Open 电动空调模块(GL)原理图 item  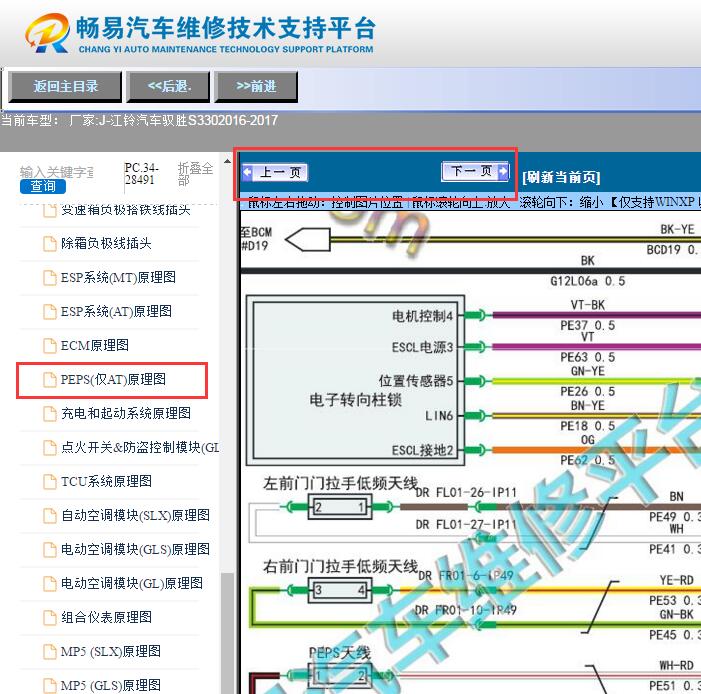point(132,583)
